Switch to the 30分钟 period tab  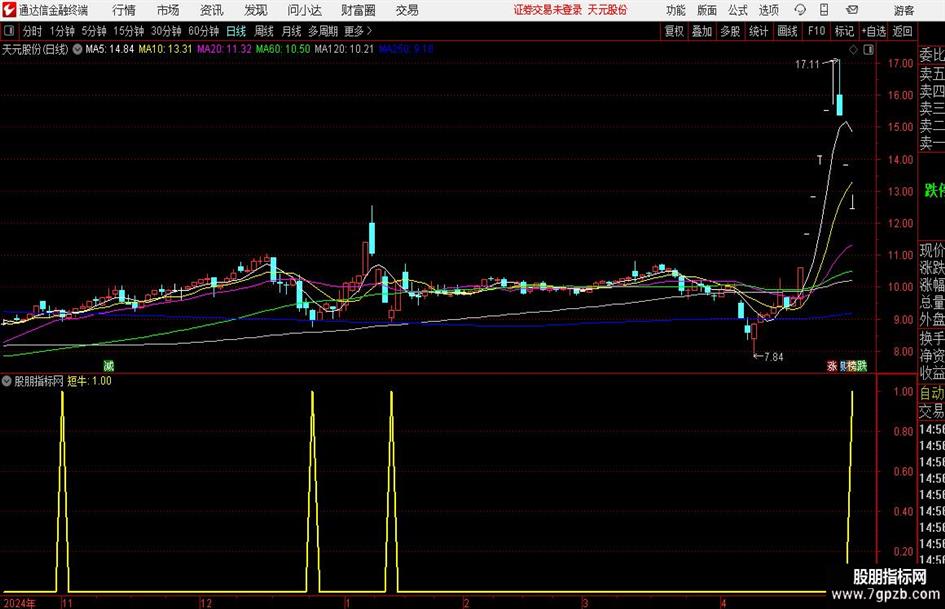click(166, 31)
